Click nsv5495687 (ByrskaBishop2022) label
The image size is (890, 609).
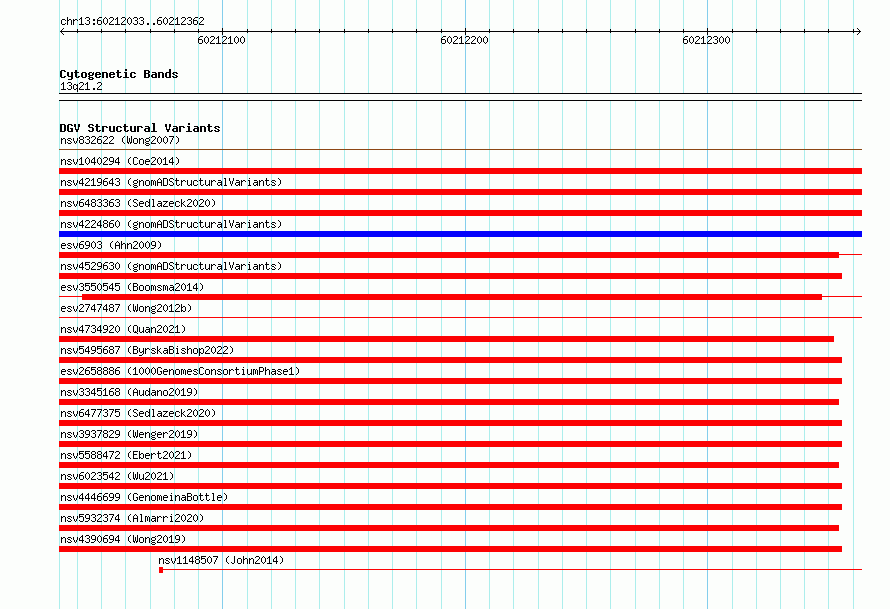point(147,350)
